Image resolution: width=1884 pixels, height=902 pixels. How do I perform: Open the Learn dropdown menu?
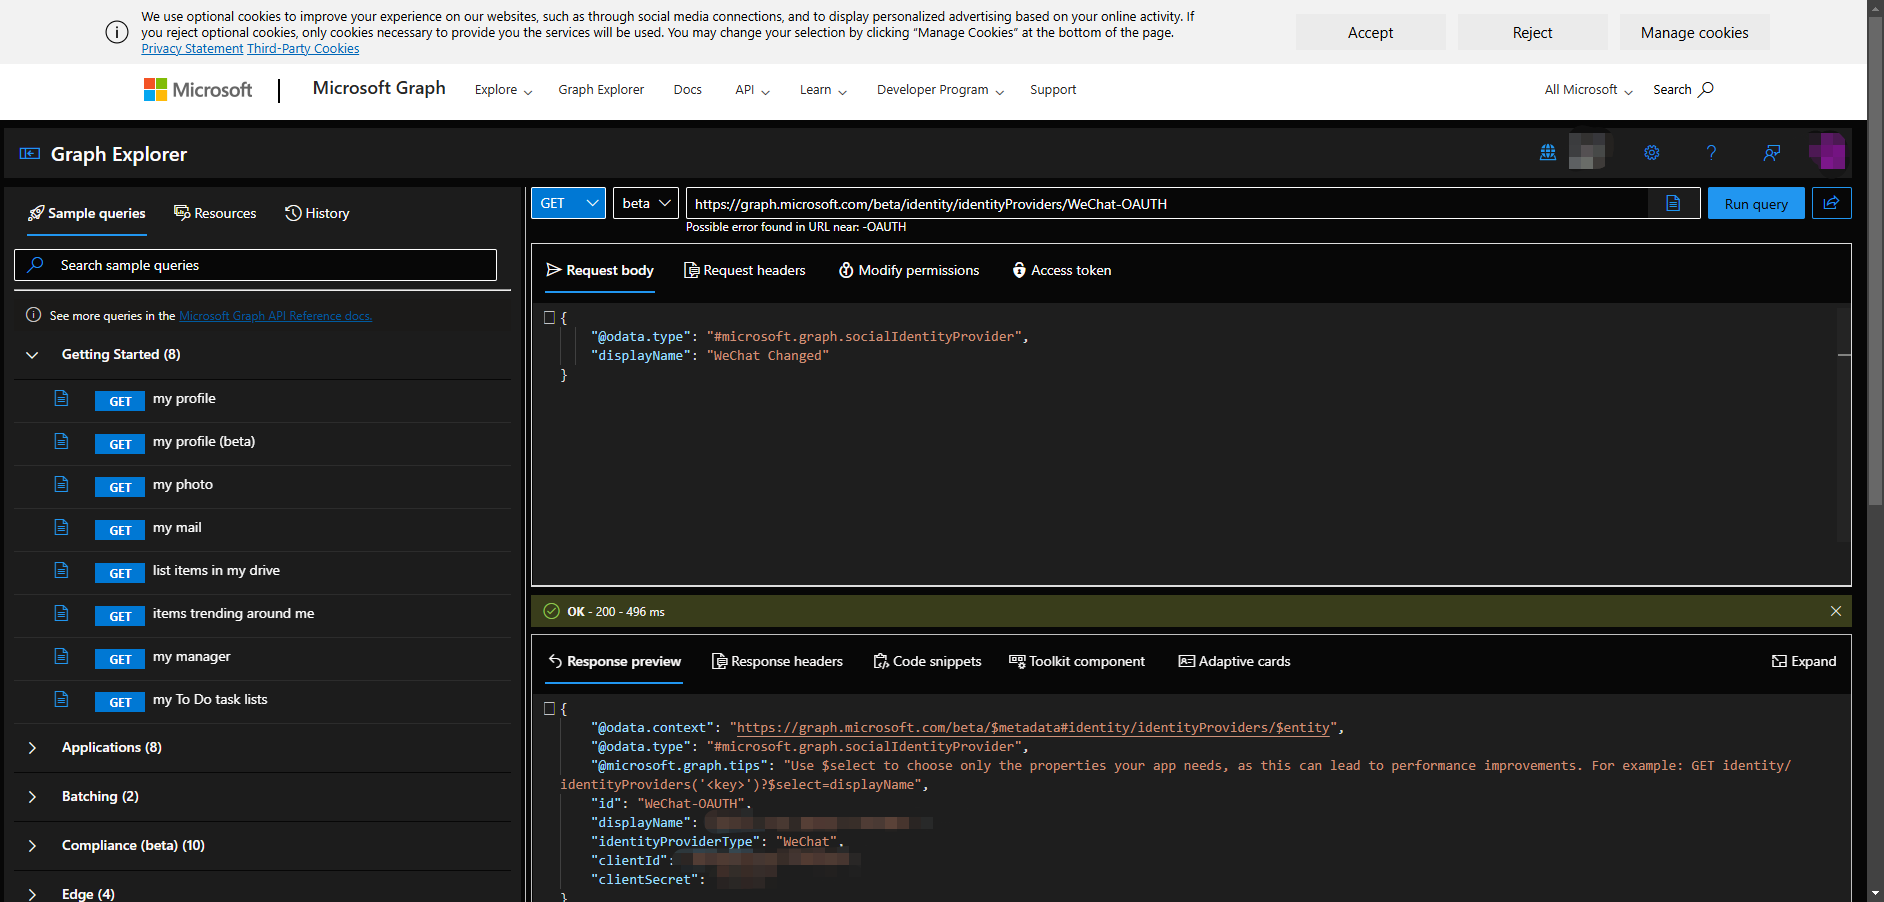[x=823, y=90]
